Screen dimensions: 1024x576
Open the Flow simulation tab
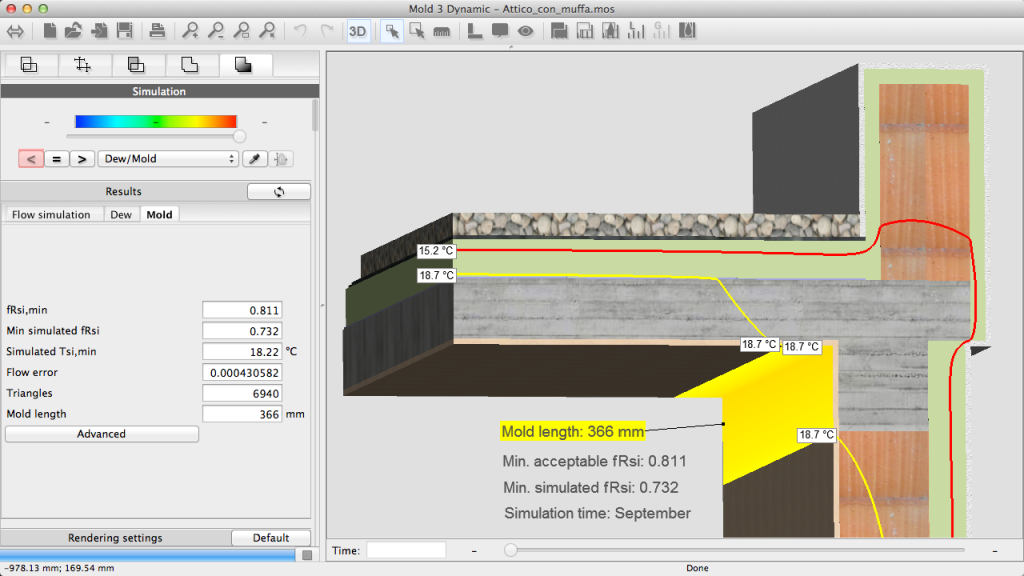pos(52,214)
